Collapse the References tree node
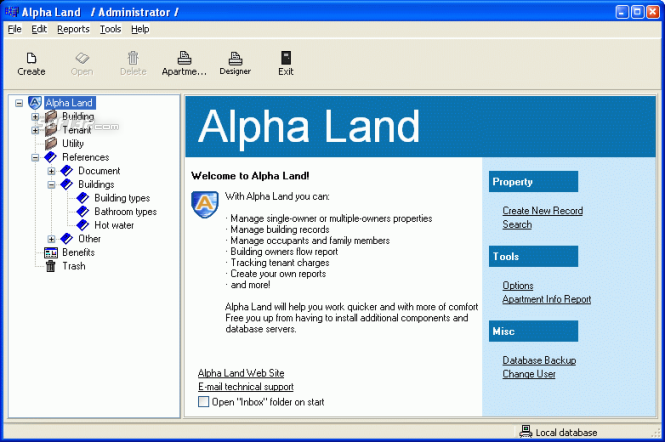Image resolution: width=665 pixels, height=442 pixels. [35, 157]
